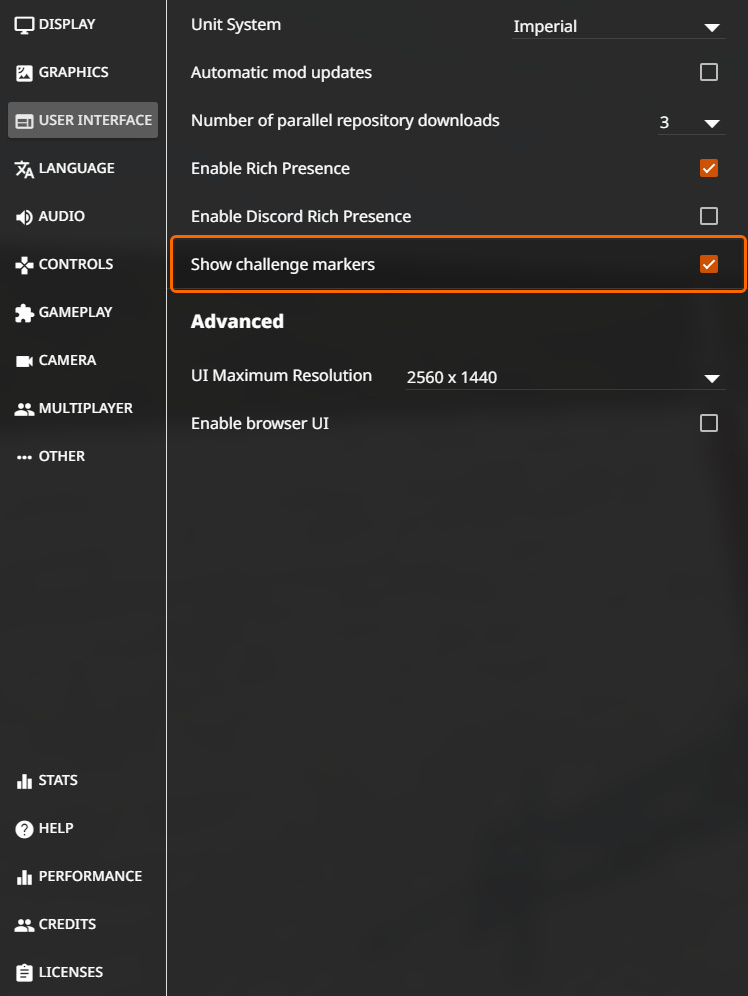The image size is (748, 996).
Task: Switch to the Multiplayer settings tab
Action: coord(74,408)
